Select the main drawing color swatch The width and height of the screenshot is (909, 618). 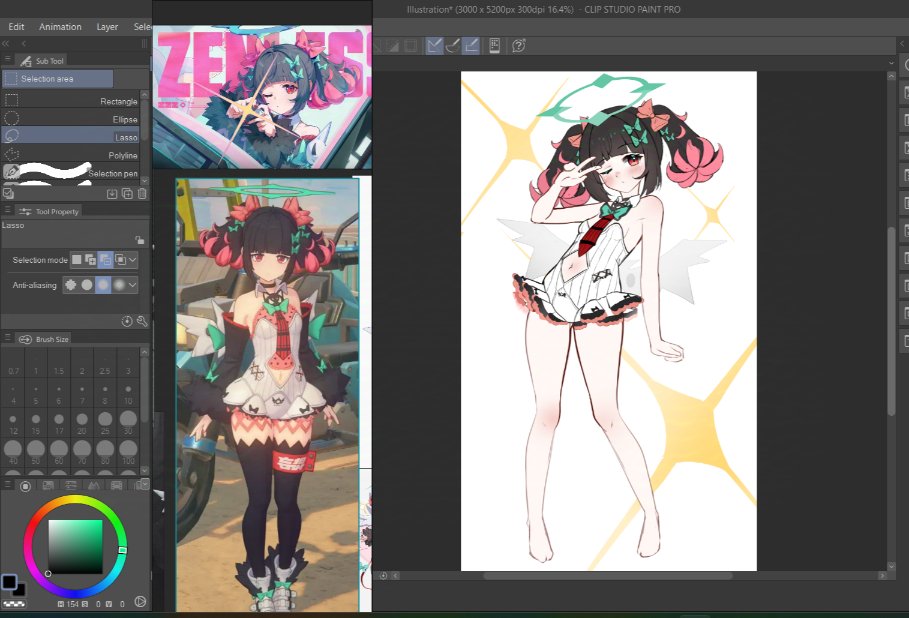click(x=9, y=581)
